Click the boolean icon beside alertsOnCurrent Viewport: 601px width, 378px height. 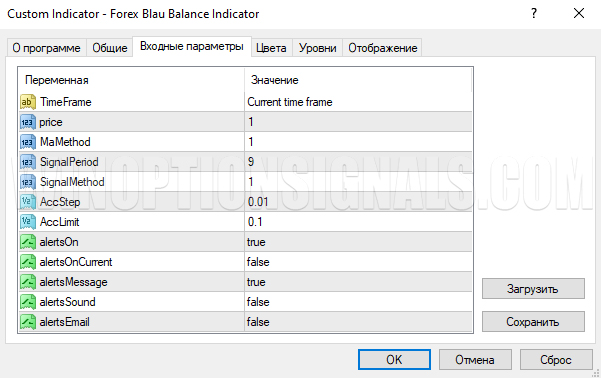(28, 262)
